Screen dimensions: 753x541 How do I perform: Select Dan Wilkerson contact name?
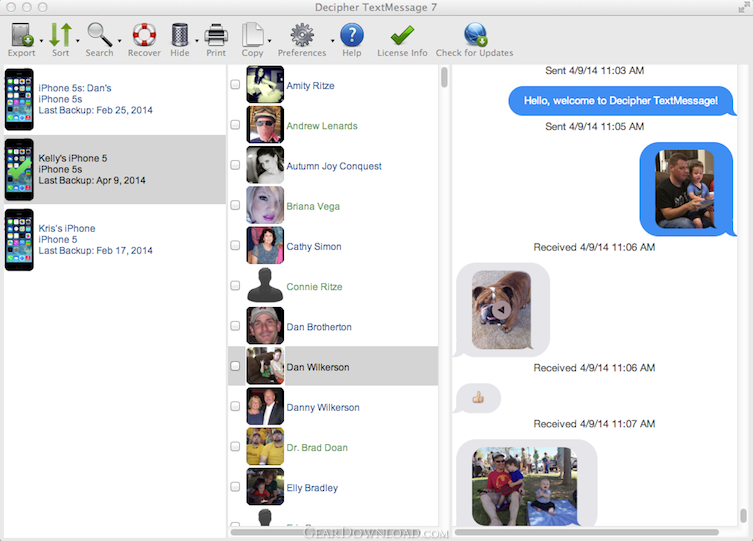[318, 367]
